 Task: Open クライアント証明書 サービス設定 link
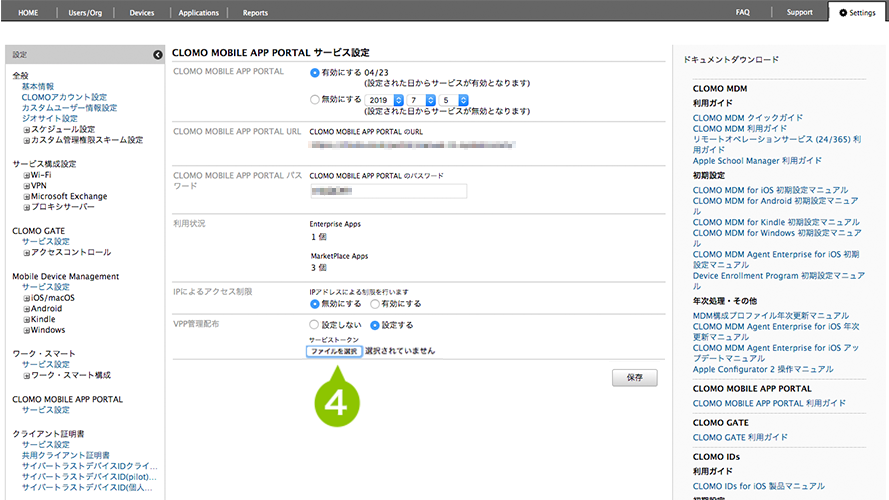pyautogui.click(x=45, y=445)
